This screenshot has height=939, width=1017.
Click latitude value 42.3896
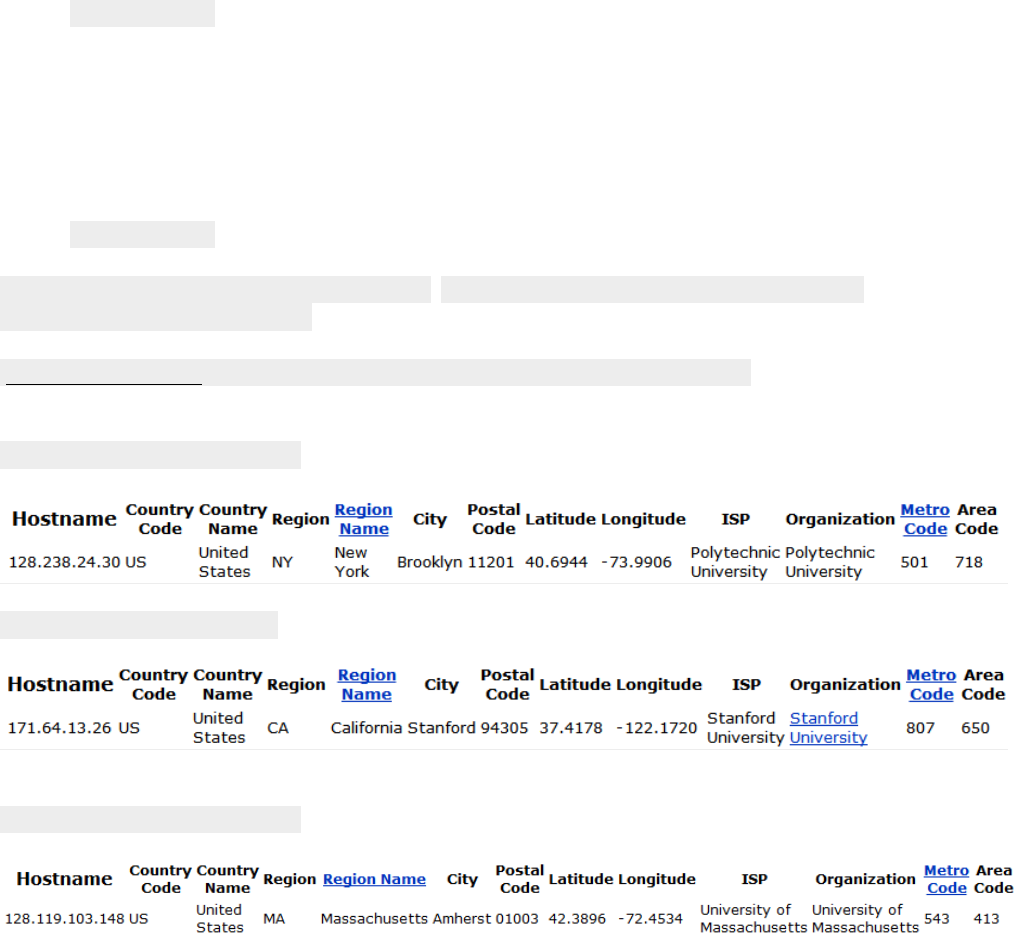pyautogui.click(x=577, y=919)
